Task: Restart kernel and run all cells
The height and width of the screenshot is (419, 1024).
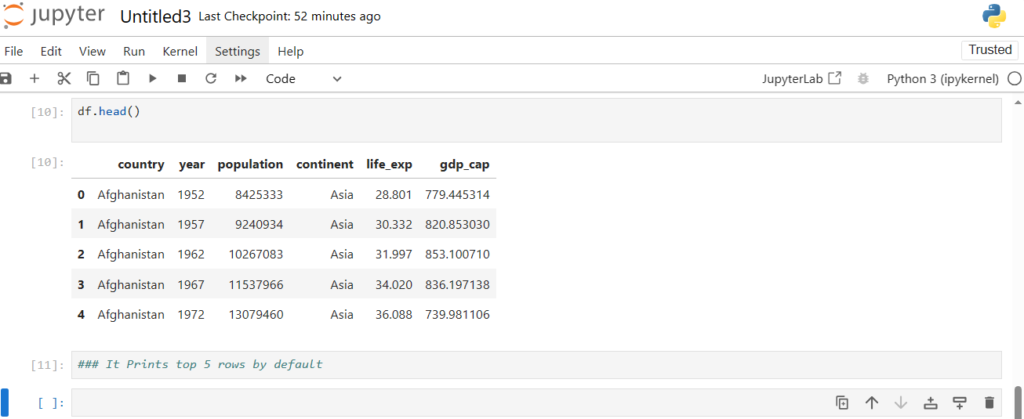Action: [x=240, y=78]
